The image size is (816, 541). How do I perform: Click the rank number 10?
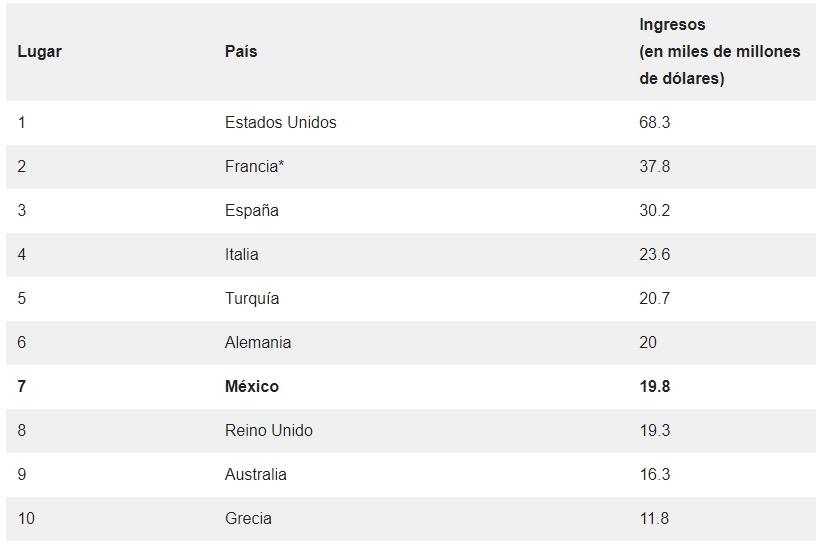(26, 519)
